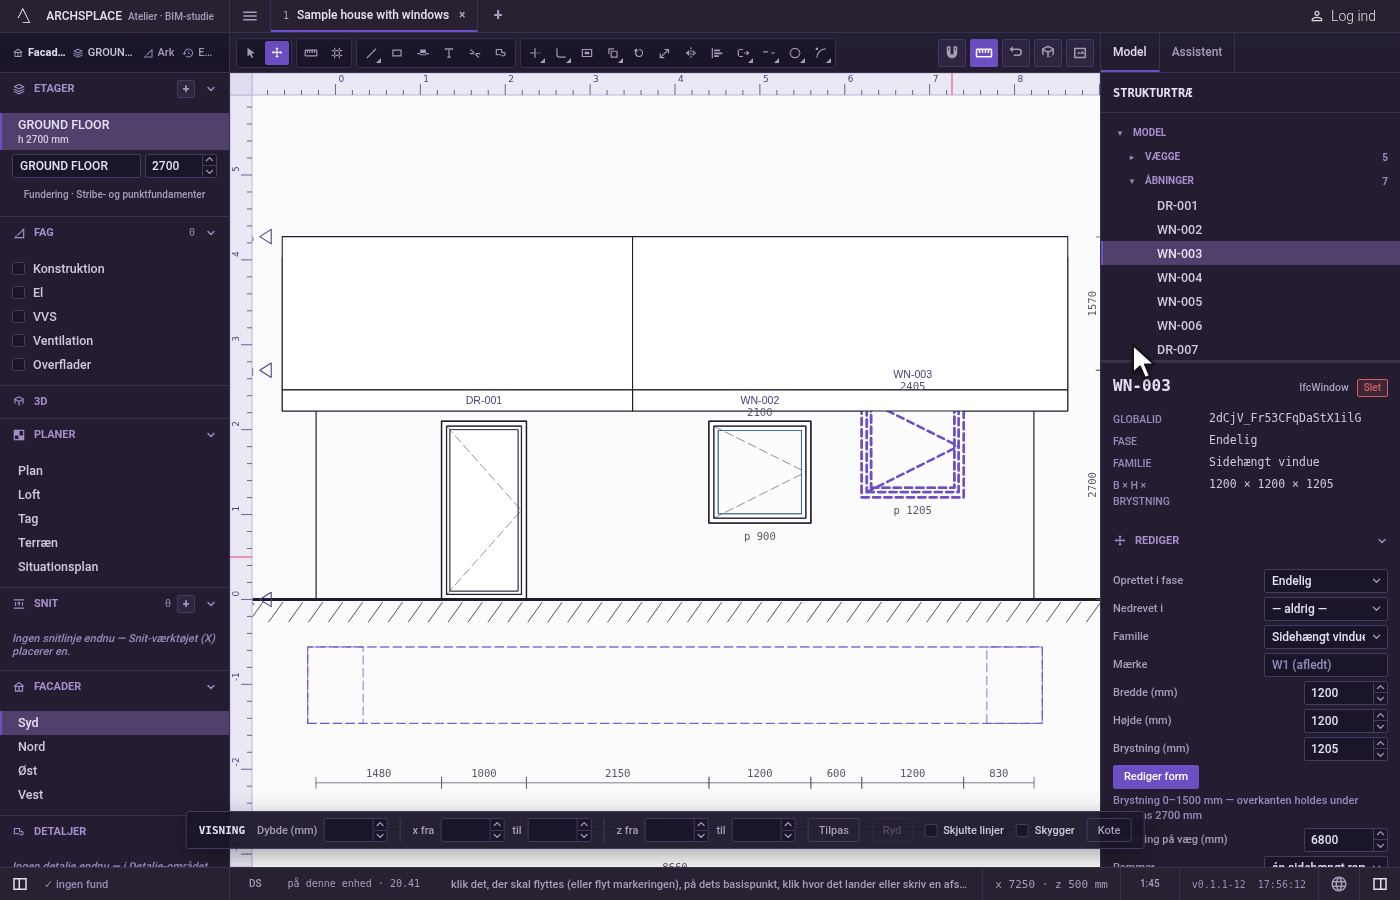Click the Tilpas button
This screenshot has width=1400, height=900.
pyautogui.click(x=833, y=830)
